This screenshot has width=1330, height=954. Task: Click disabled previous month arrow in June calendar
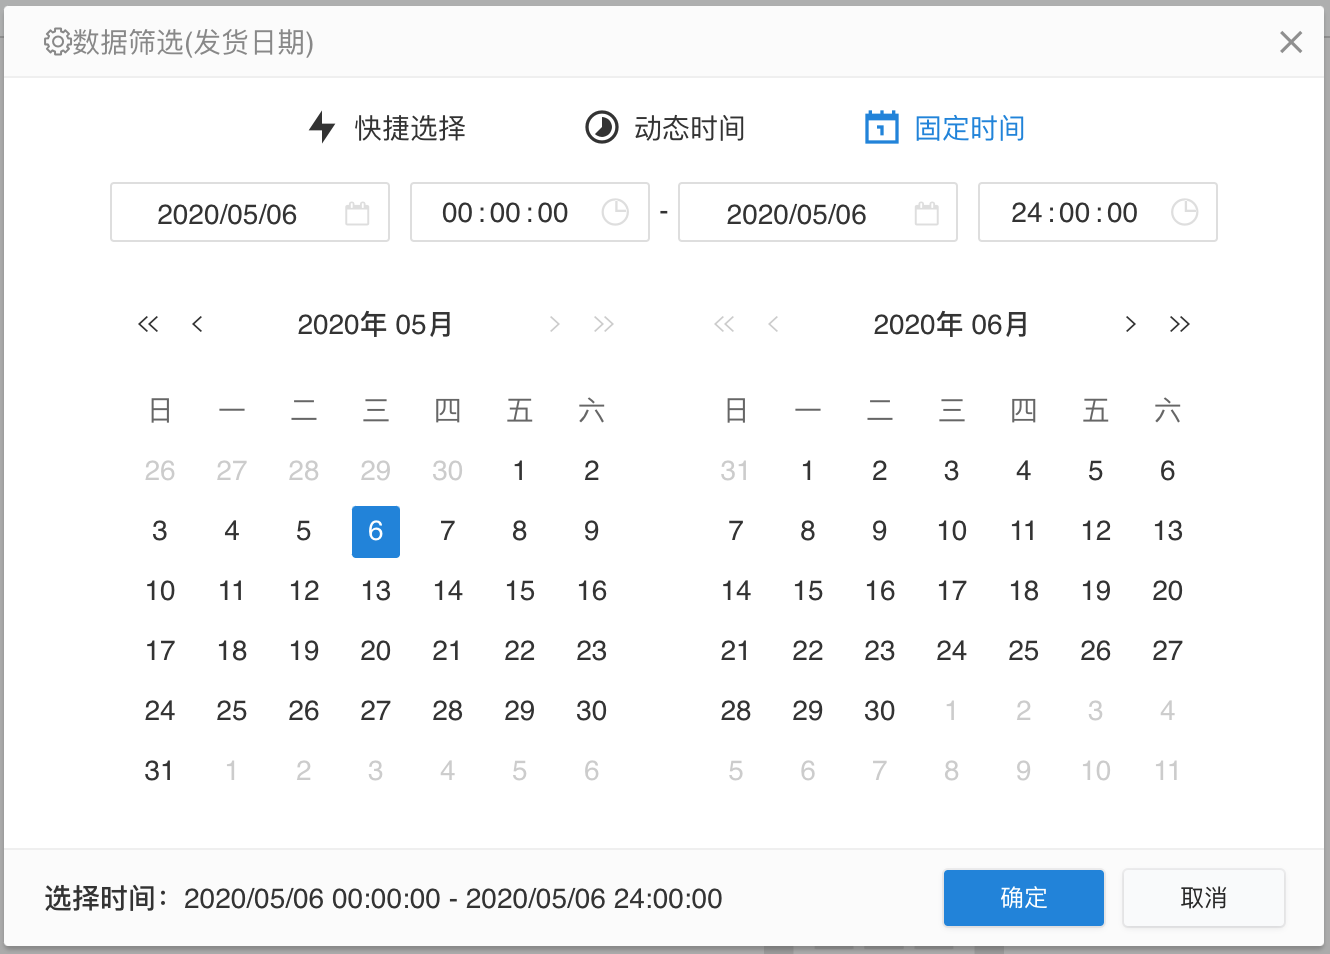773,324
